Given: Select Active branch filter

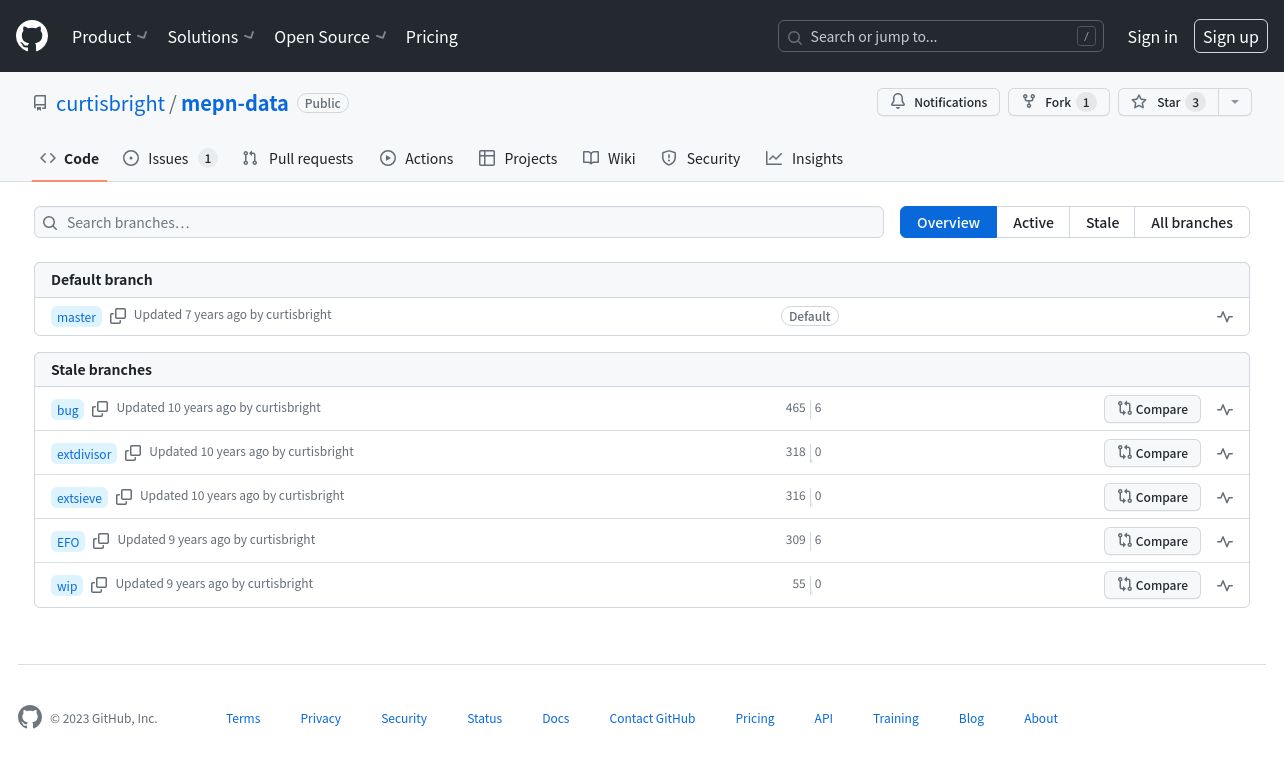Looking at the screenshot, I should pyautogui.click(x=1033, y=222).
